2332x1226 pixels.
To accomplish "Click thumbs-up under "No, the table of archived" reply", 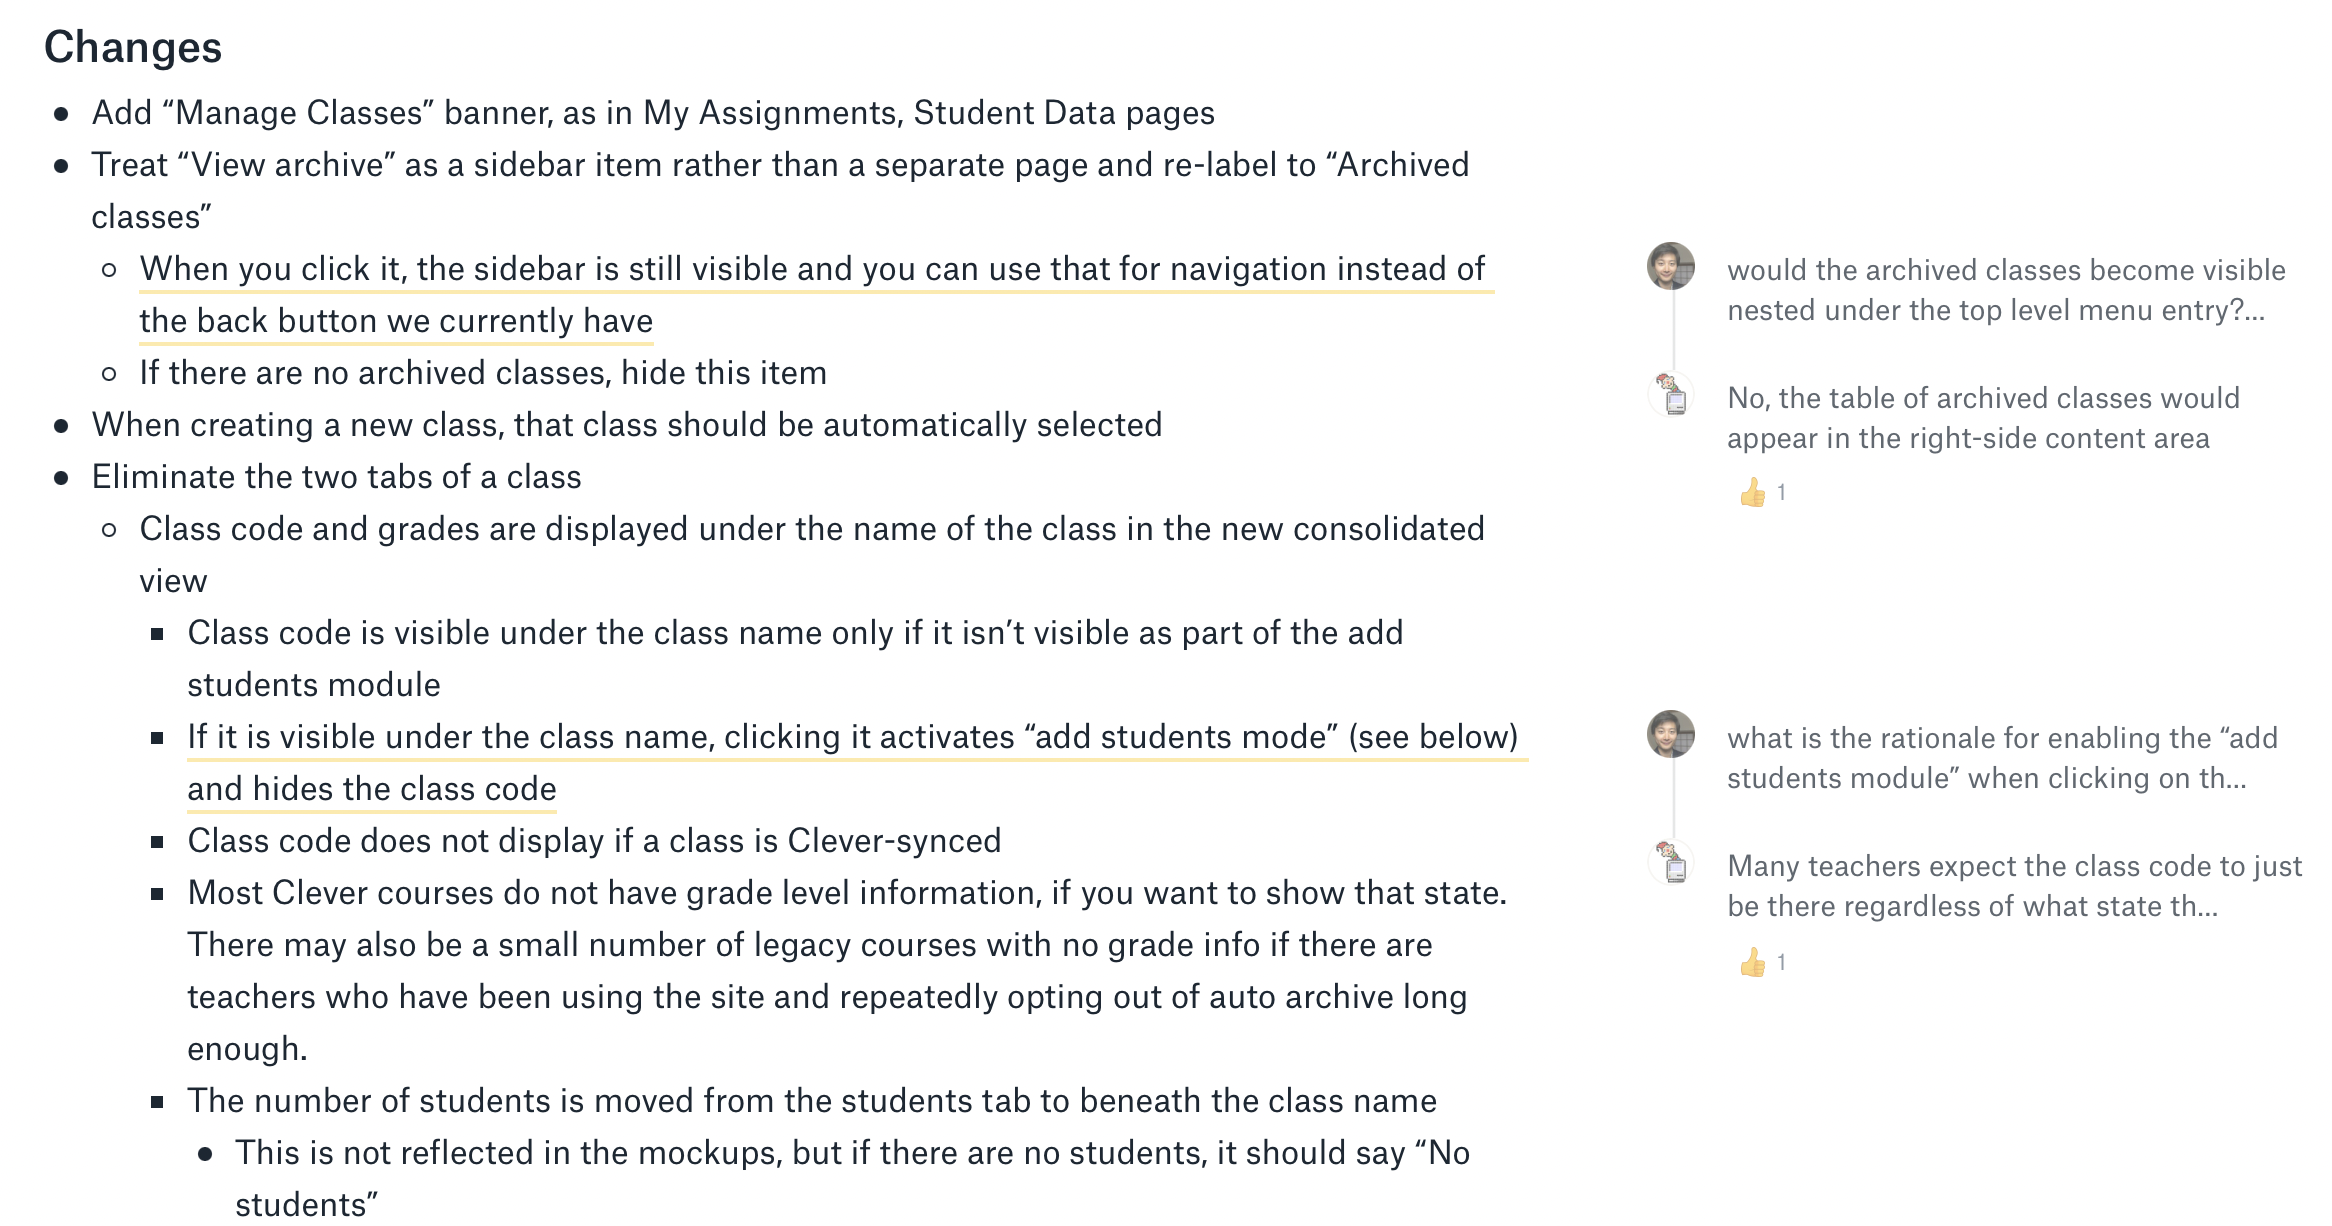I will (x=1752, y=492).
